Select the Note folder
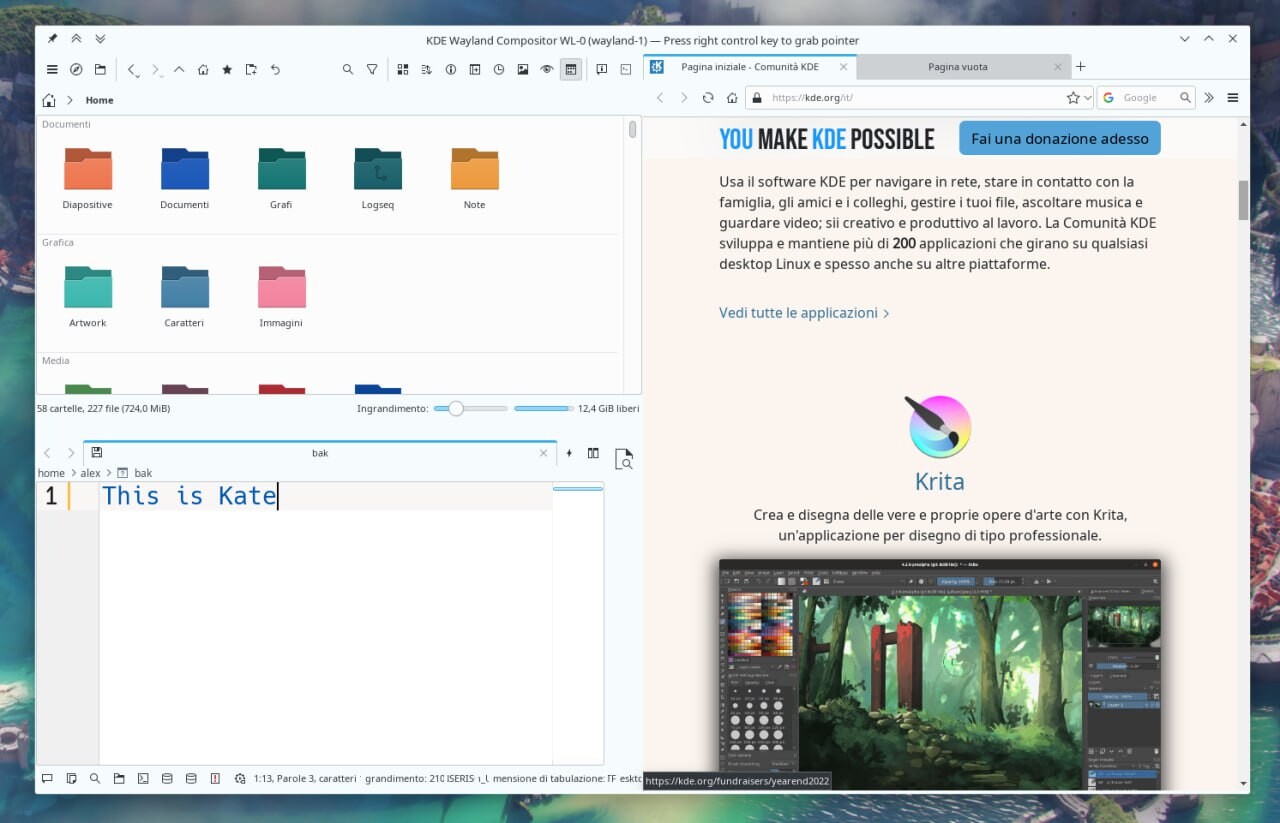The image size is (1280, 823). [475, 179]
